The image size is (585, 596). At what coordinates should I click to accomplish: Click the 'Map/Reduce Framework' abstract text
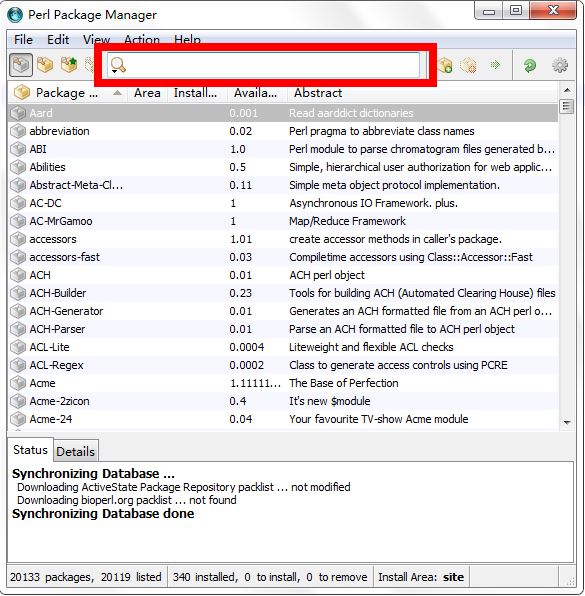347,221
